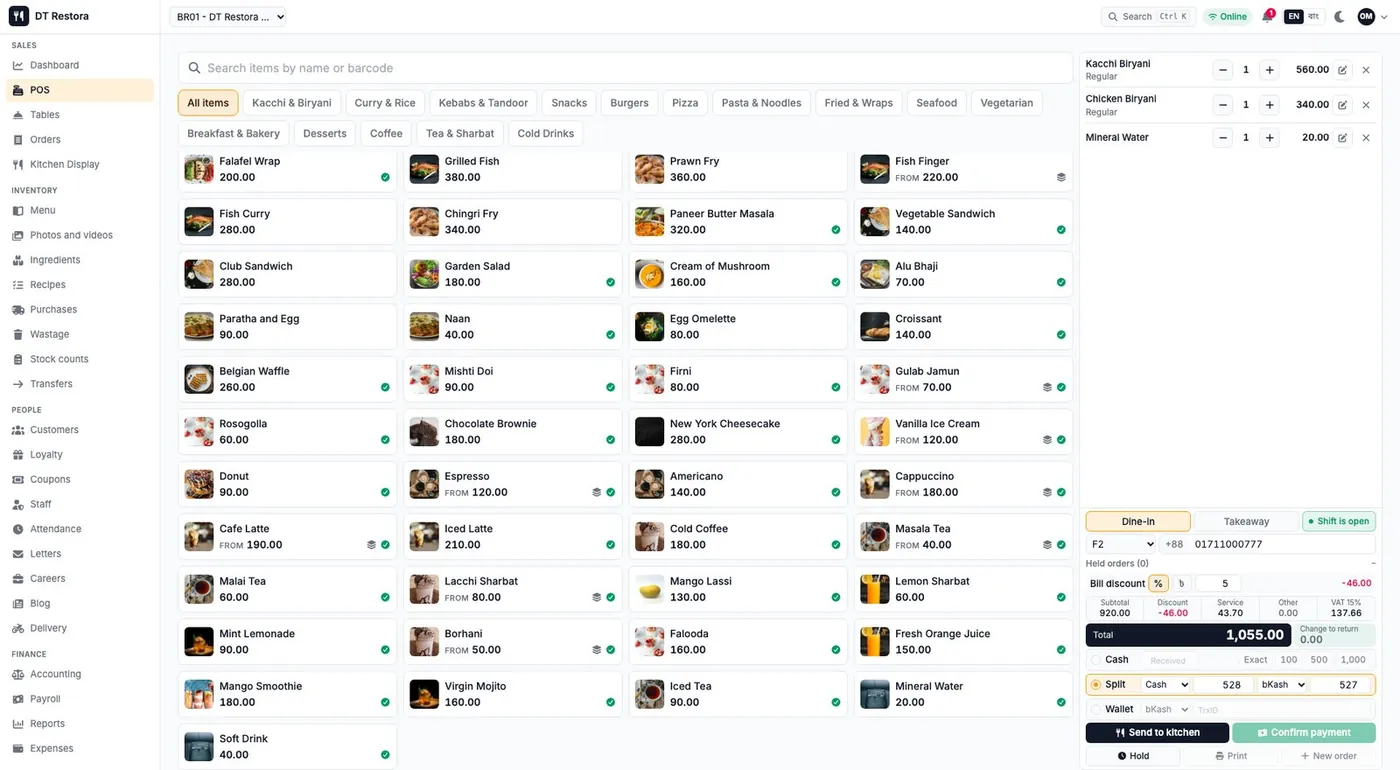
Task: Select the Cold Drinks category tab
Action: 546,134
